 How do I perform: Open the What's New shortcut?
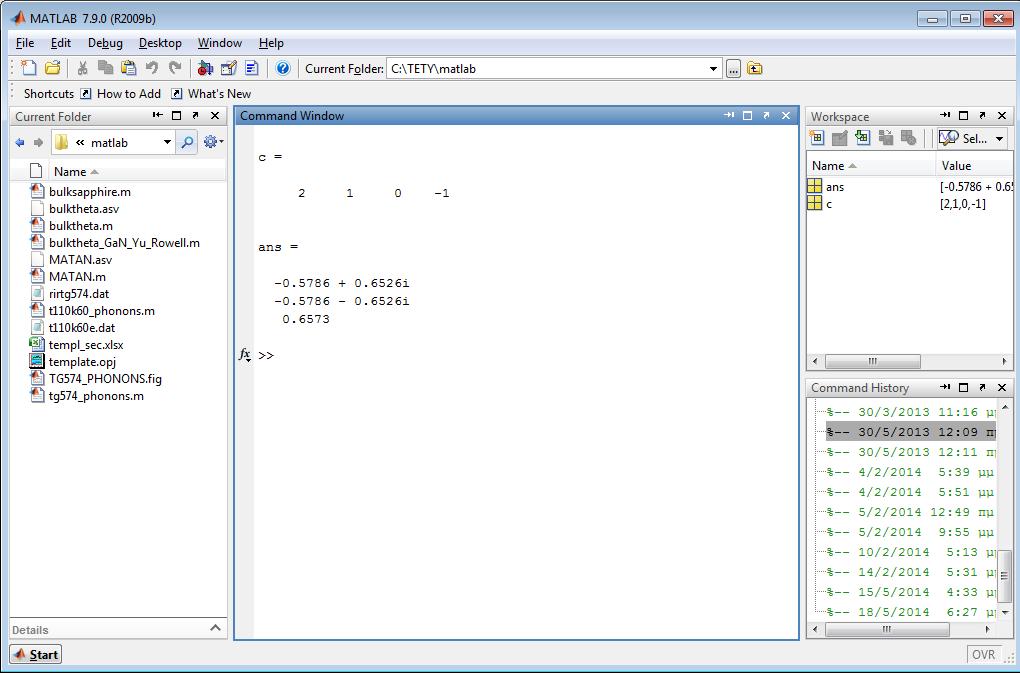211,94
